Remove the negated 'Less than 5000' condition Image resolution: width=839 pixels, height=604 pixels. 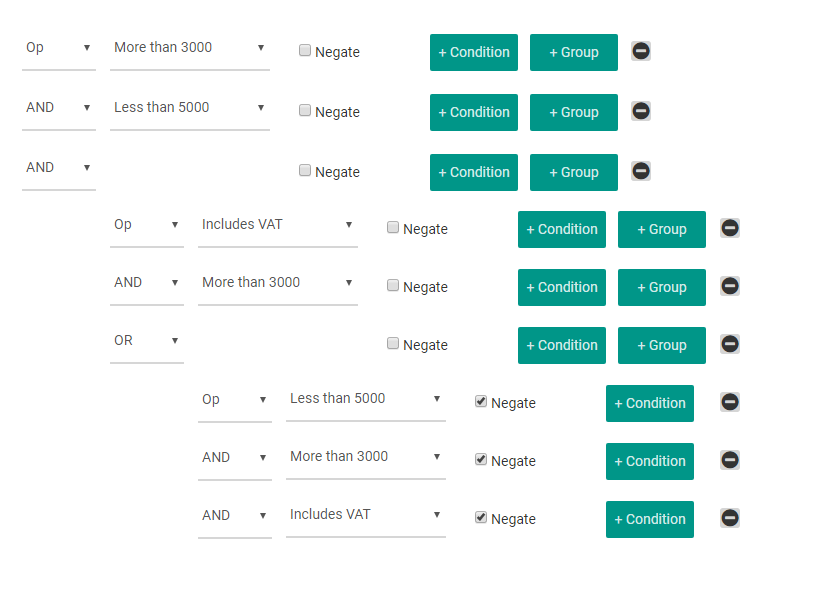[729, 402]
